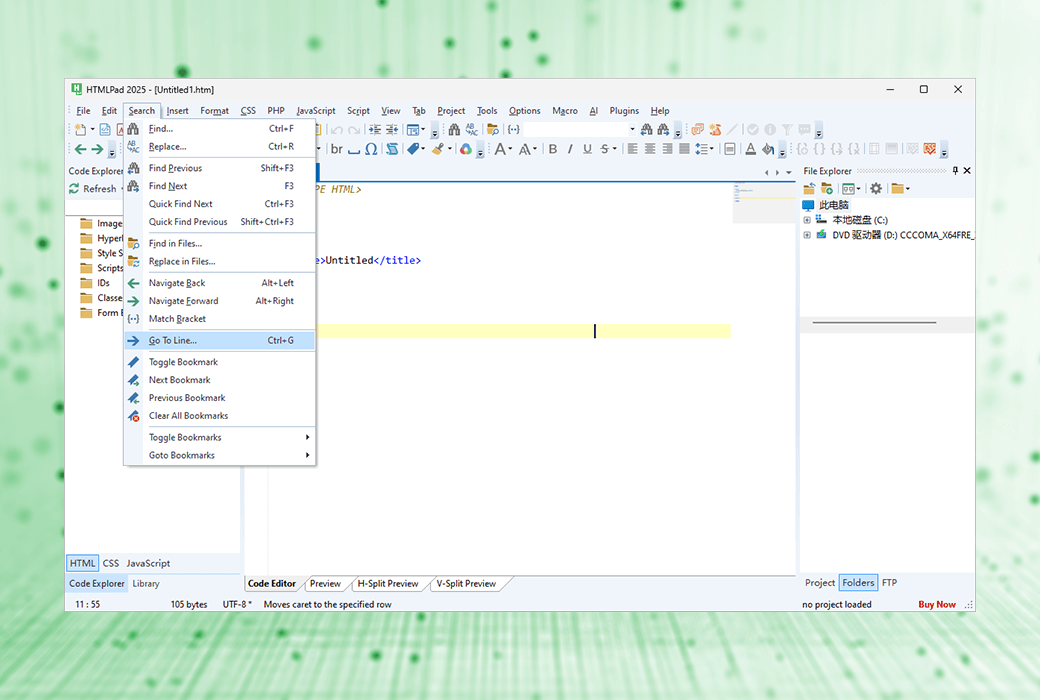Click the toolbar Find Previous binoculars icon
The image size is (1040, 700).
click(x=646, y=129)
